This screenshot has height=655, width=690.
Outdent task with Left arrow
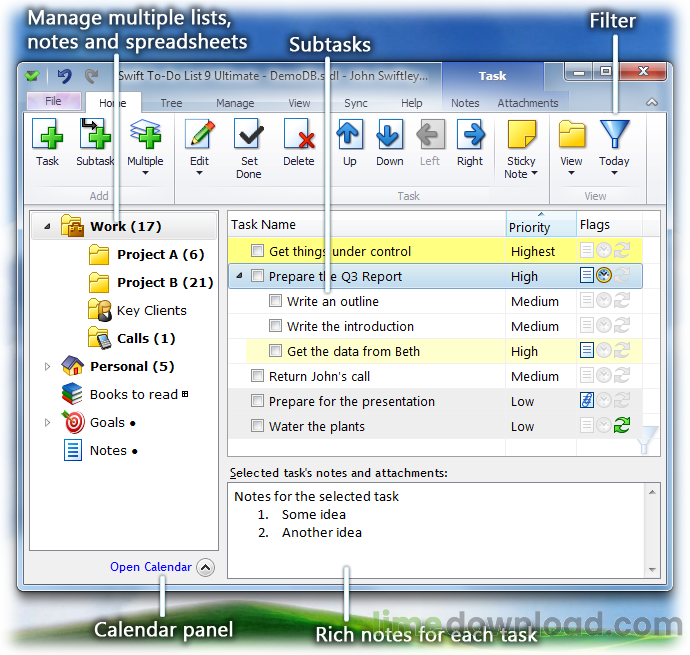[430, 142]
